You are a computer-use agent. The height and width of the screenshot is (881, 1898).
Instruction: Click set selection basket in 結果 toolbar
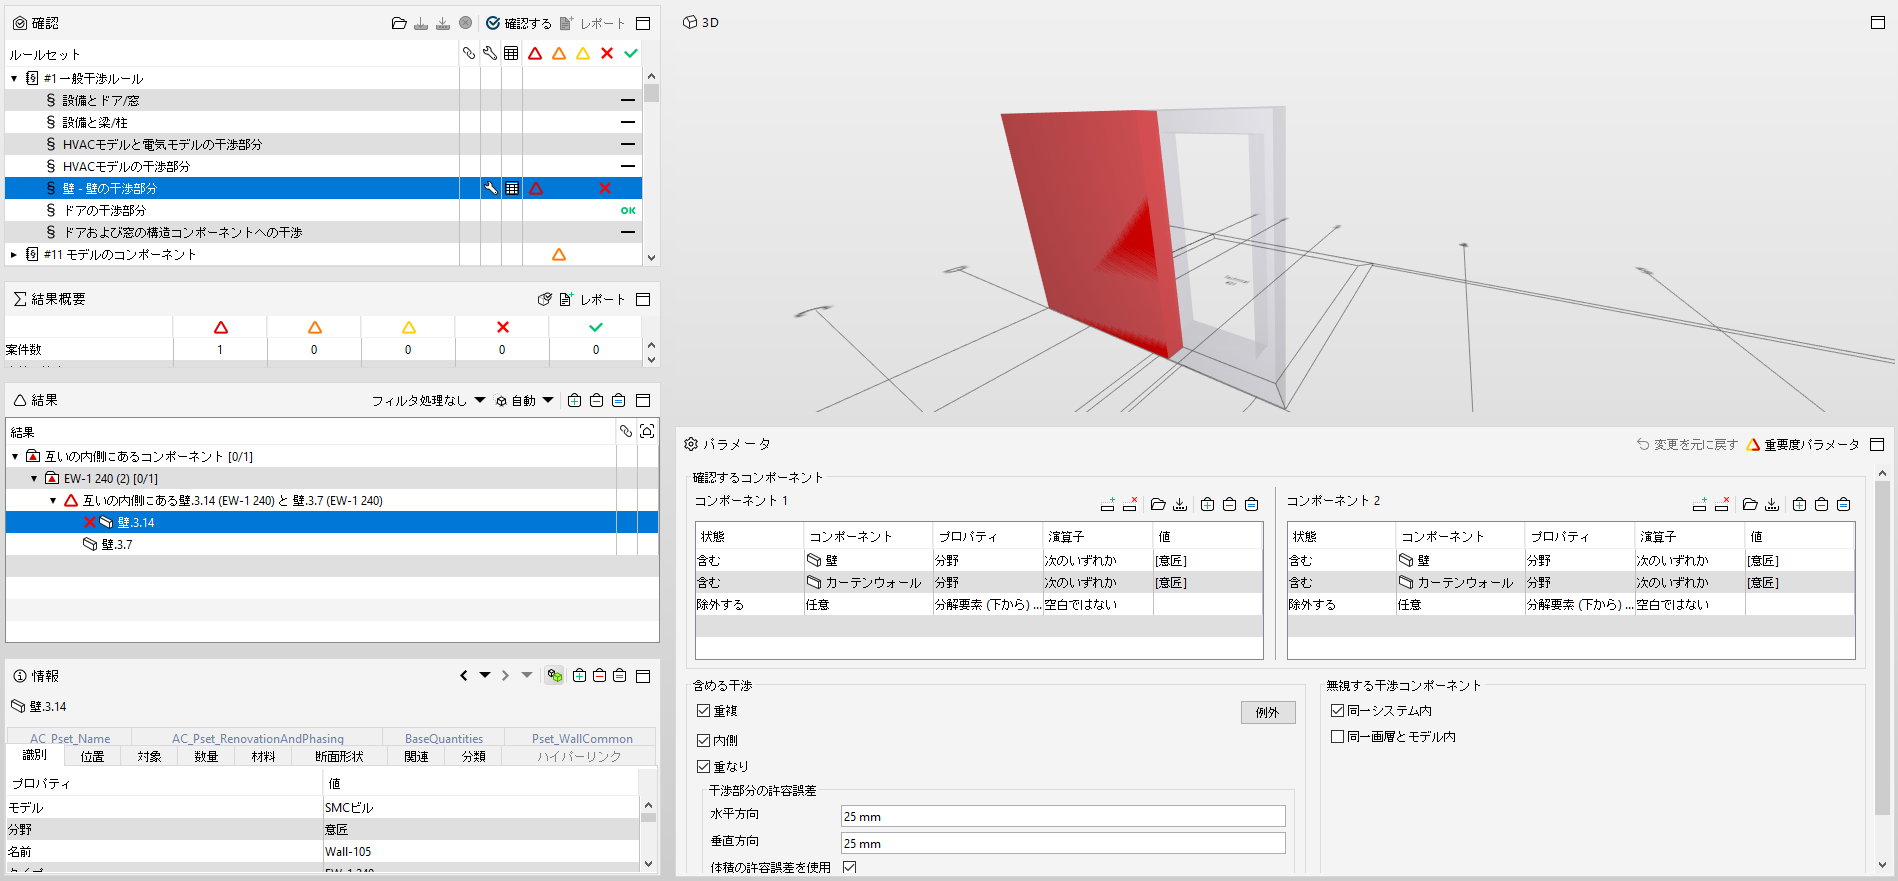[619, 400]
